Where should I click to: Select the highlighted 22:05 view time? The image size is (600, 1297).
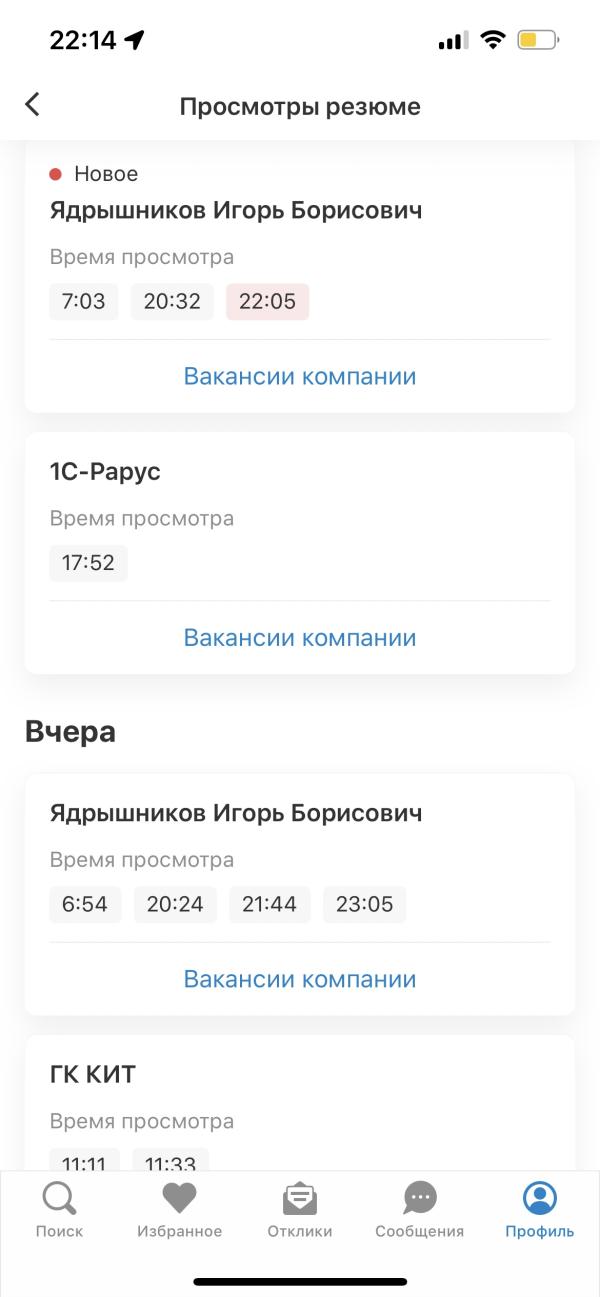click(267, 301)
